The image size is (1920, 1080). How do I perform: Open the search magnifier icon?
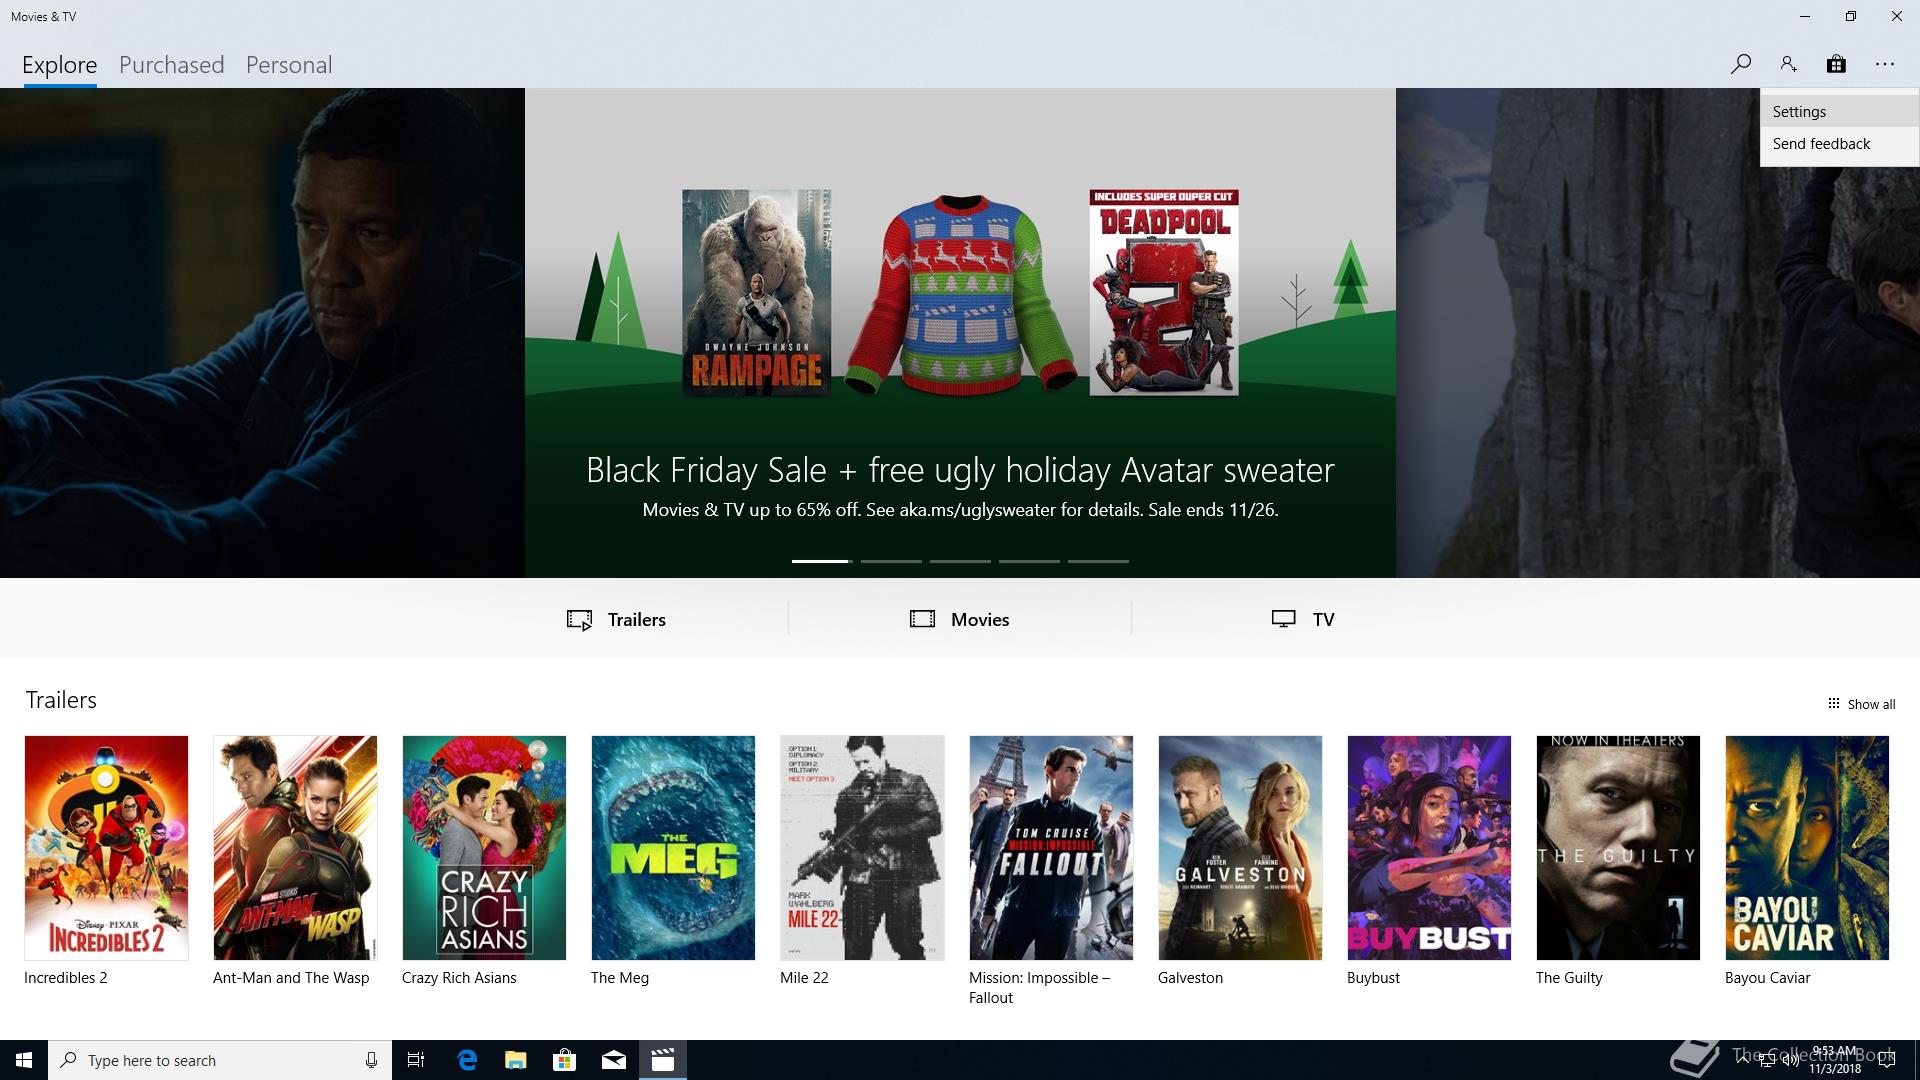tap(1740, 64)
